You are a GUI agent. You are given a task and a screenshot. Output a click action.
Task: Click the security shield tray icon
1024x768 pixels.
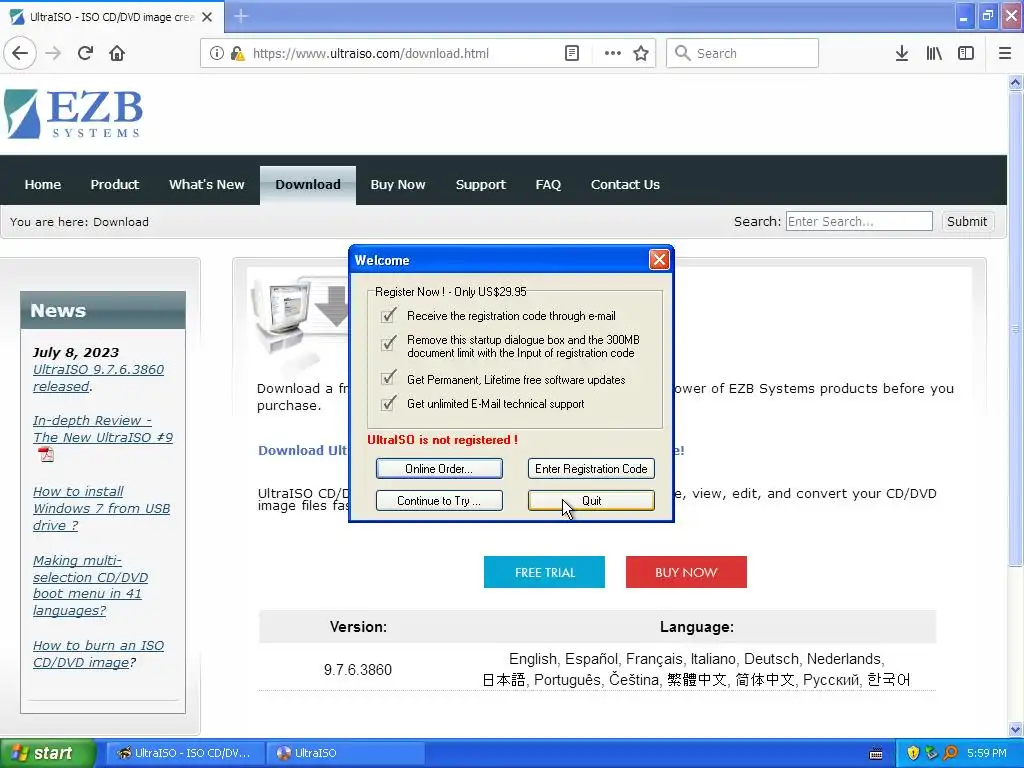coord(913,753)
